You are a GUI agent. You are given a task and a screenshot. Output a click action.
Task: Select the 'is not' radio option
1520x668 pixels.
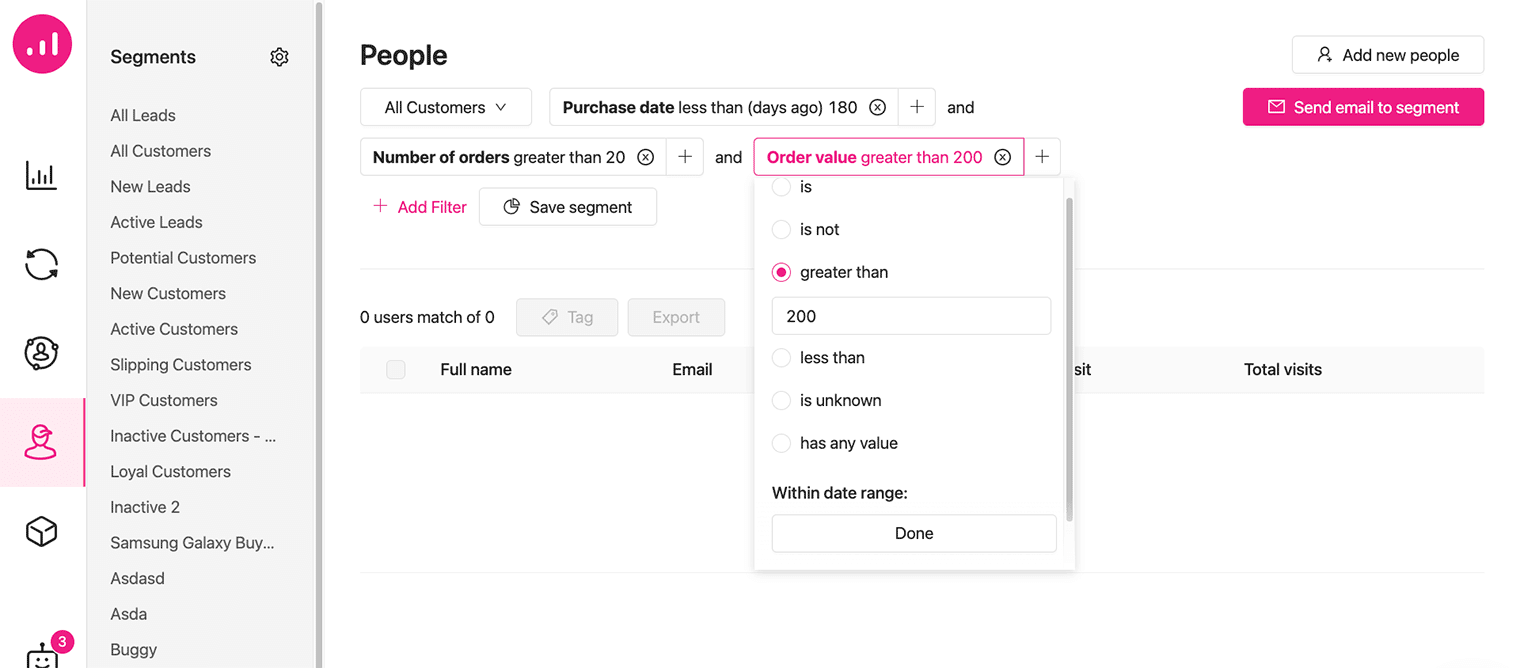pyautogui.click(x=781, y=229)
